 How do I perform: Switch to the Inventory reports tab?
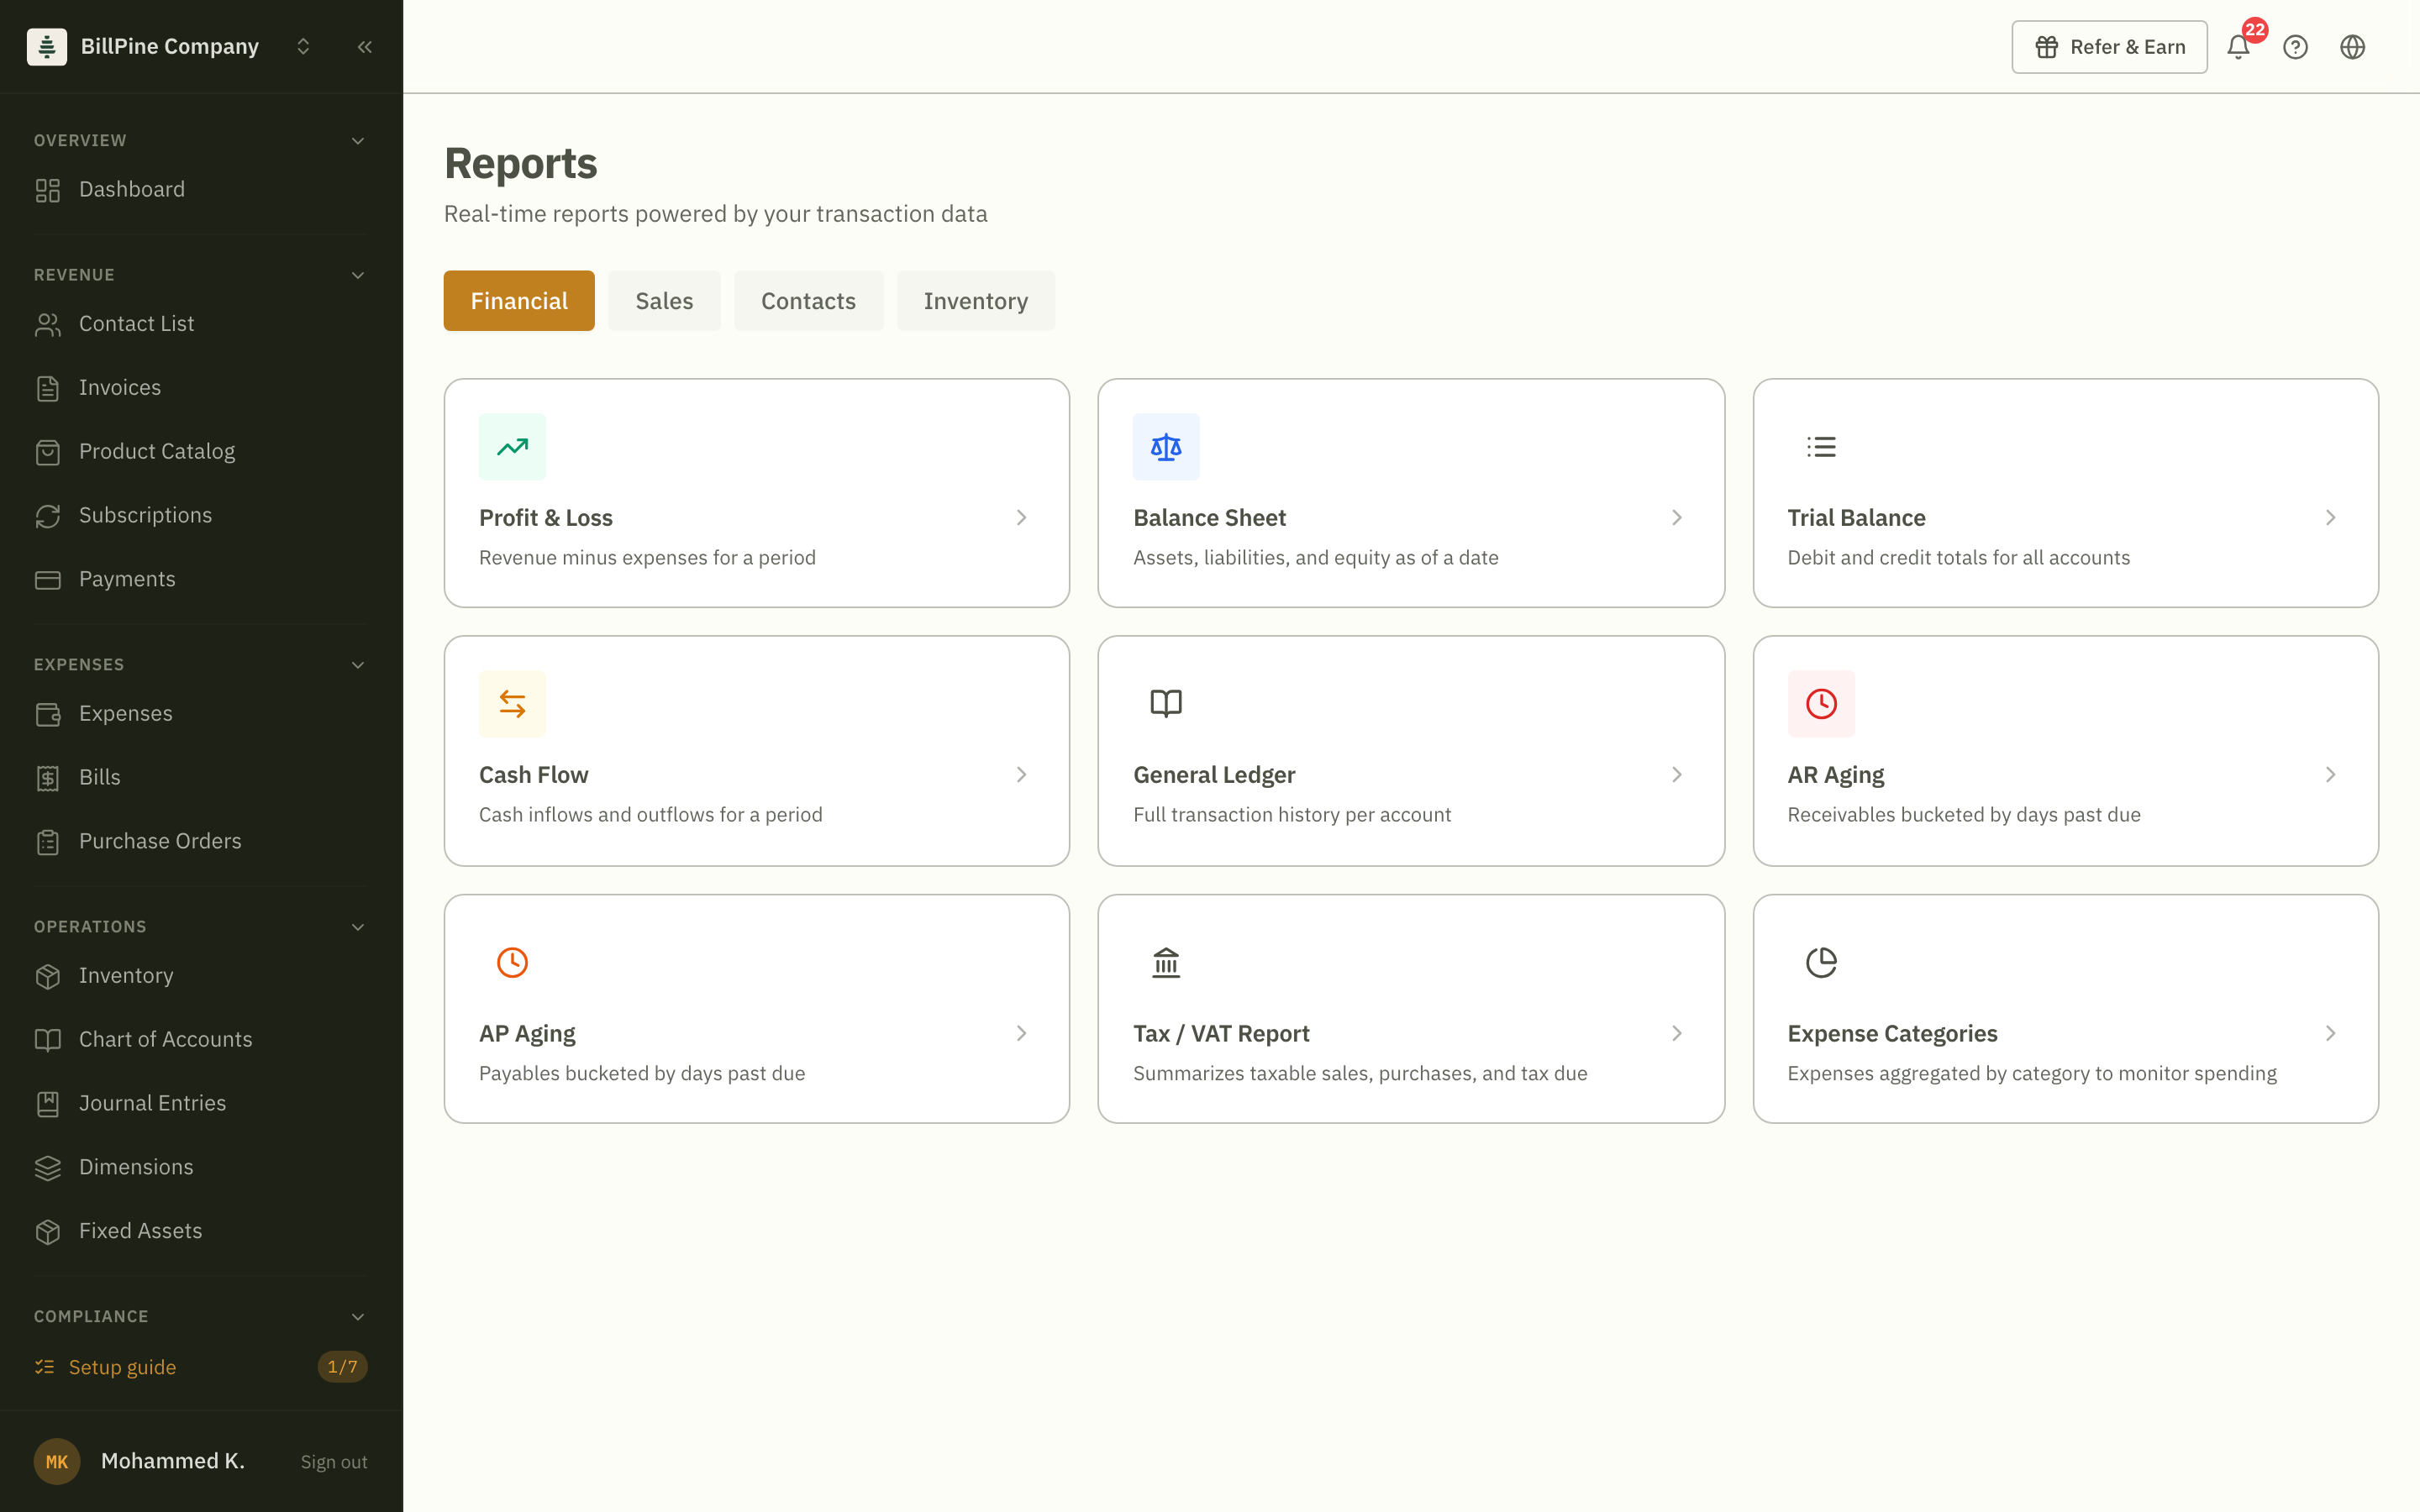[x=975, y=301]
